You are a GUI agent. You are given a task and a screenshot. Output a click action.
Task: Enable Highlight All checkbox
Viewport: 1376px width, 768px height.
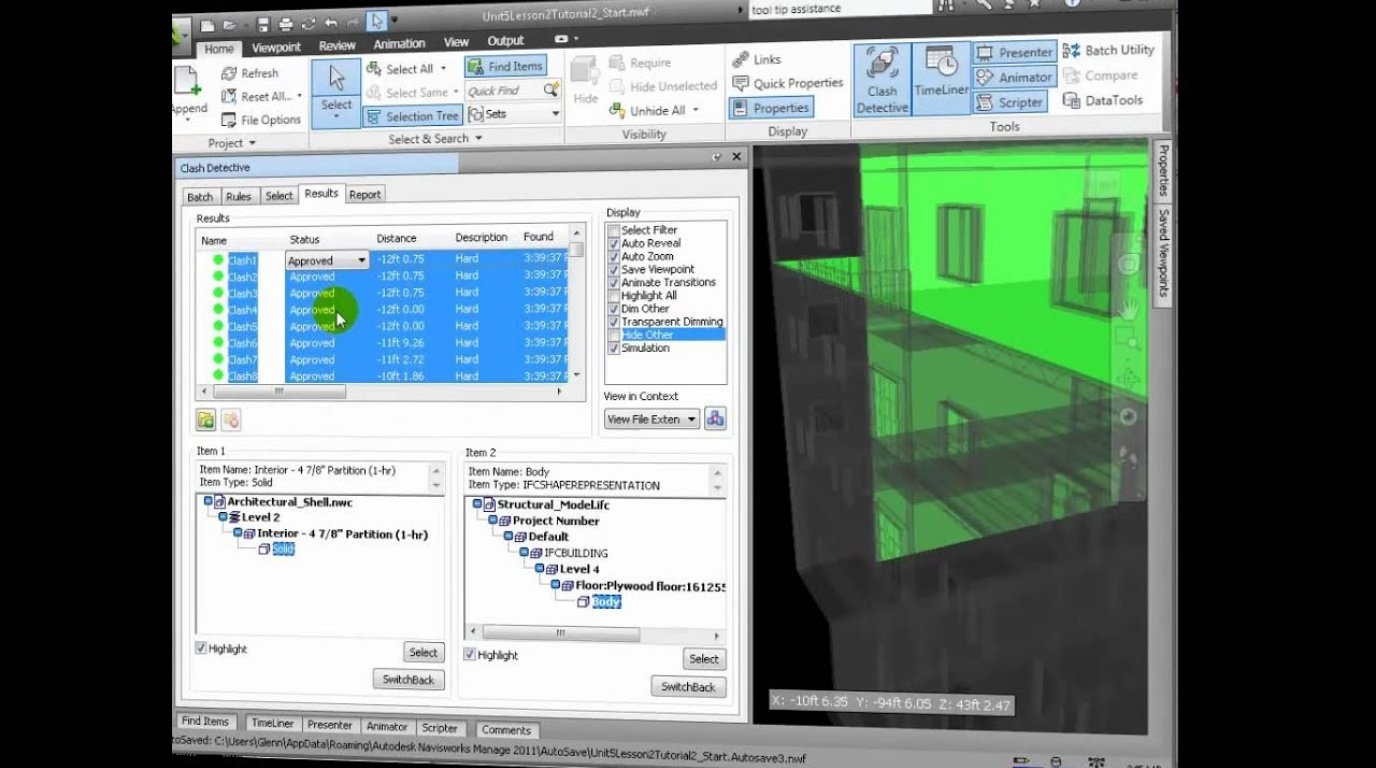coord(614,296)
